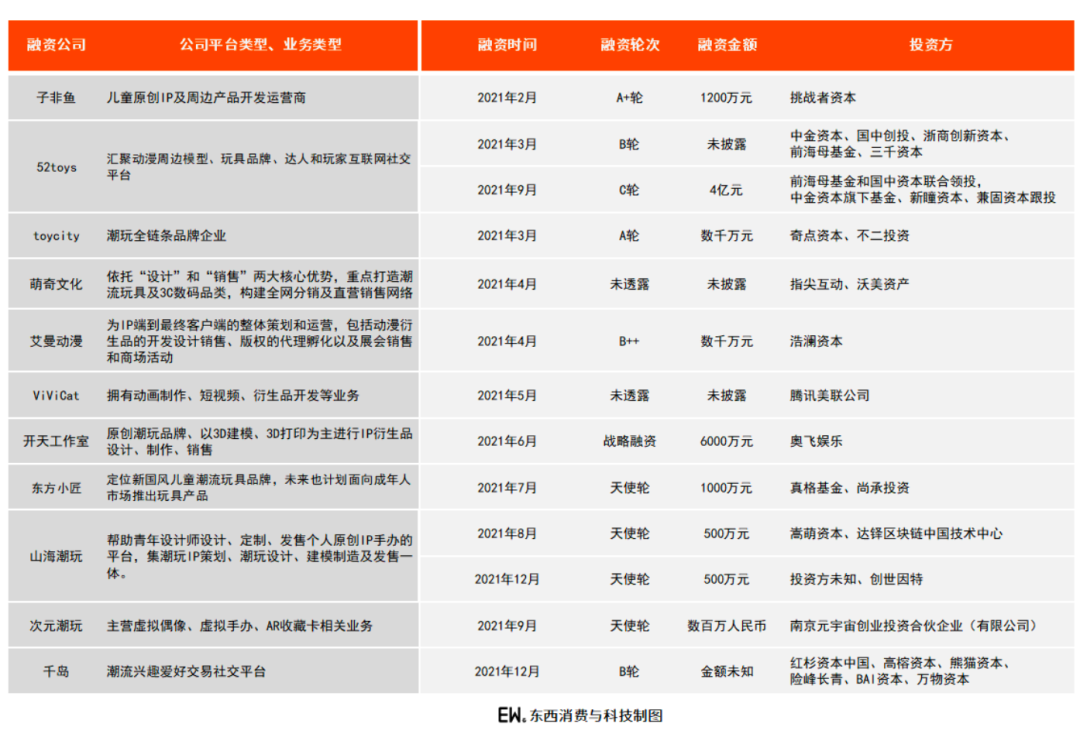Viewport: 1080px width, 734px height.
Task: Click 潮玩全链条品牌企业 description
Action: (x=166, y=235)
